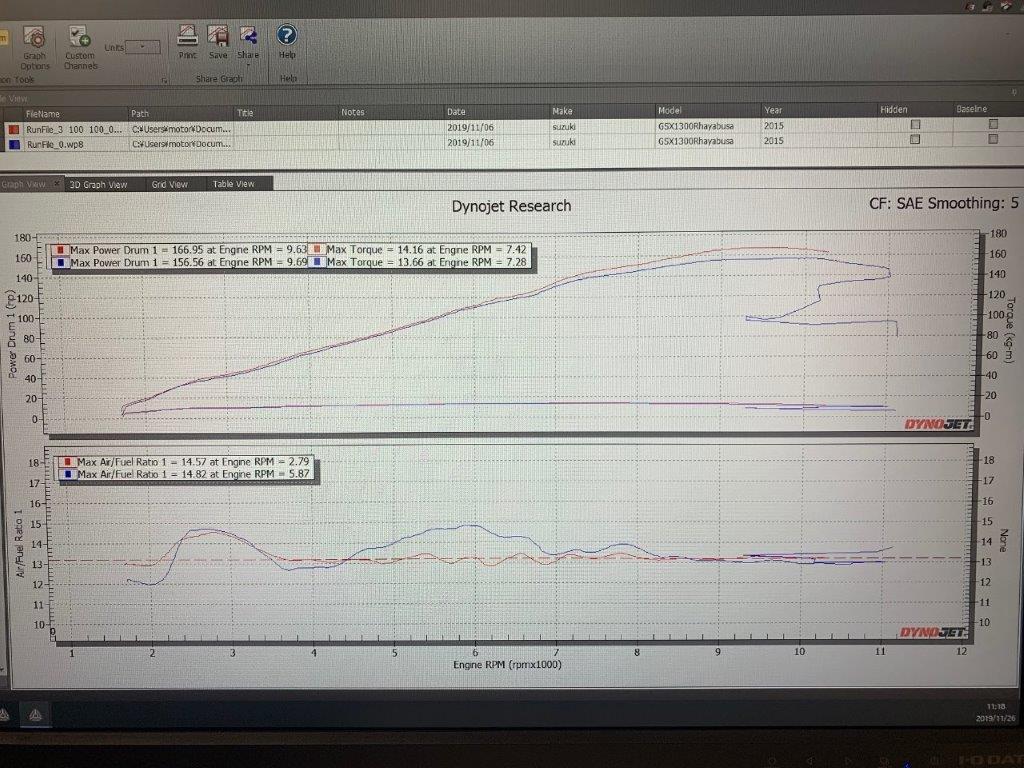Open the Grid View tab
This screenshot has height=768, width=1024.
169,184
